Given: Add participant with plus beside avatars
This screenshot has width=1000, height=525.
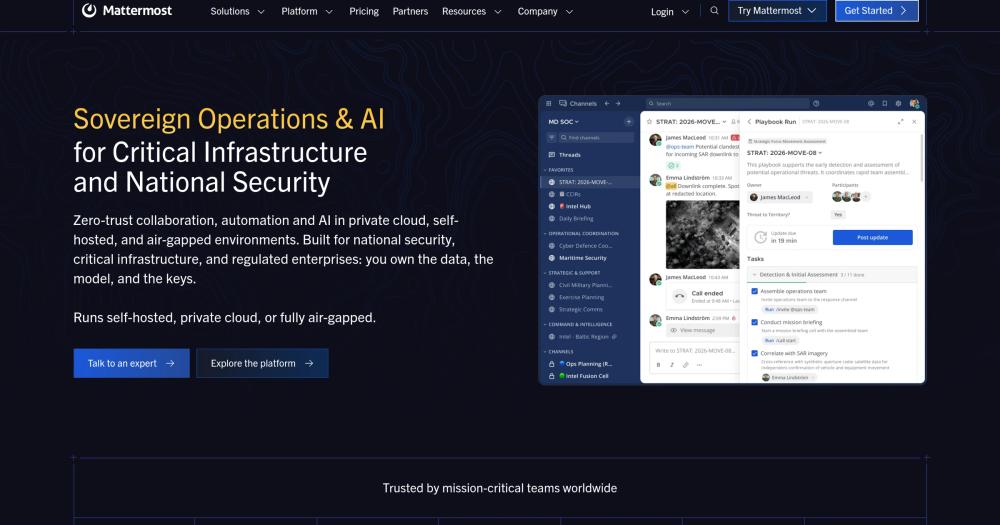Looking at the screenshot, I should pos(865,196).
